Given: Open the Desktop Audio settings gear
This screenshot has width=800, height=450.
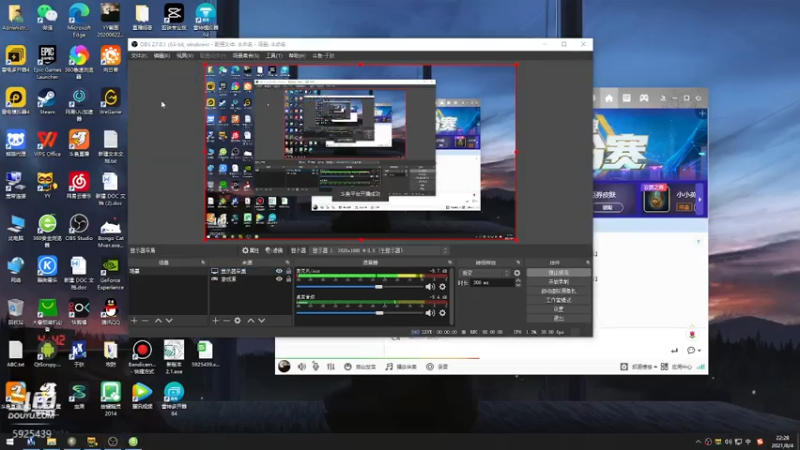Looking at the screenshot, I should (x=442, y=313).
